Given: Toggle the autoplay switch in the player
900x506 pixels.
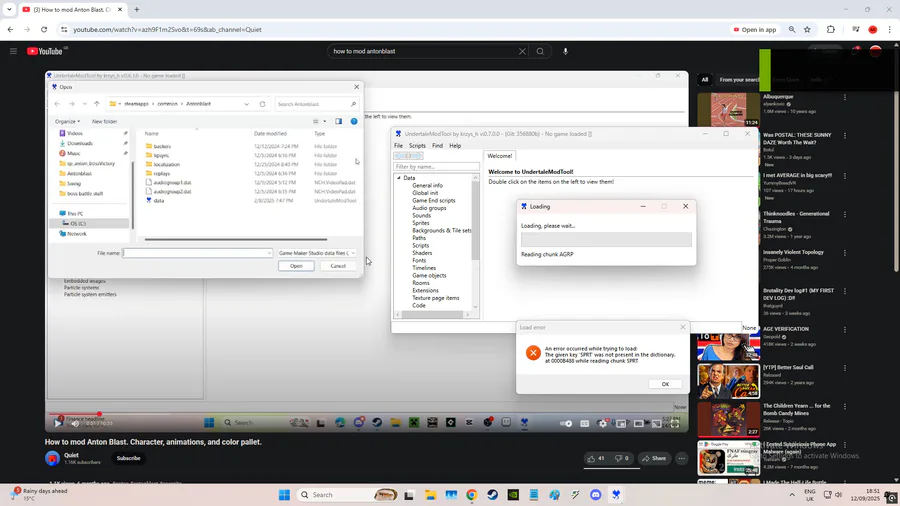Looking at the screenshot, I should pos(566,423).
